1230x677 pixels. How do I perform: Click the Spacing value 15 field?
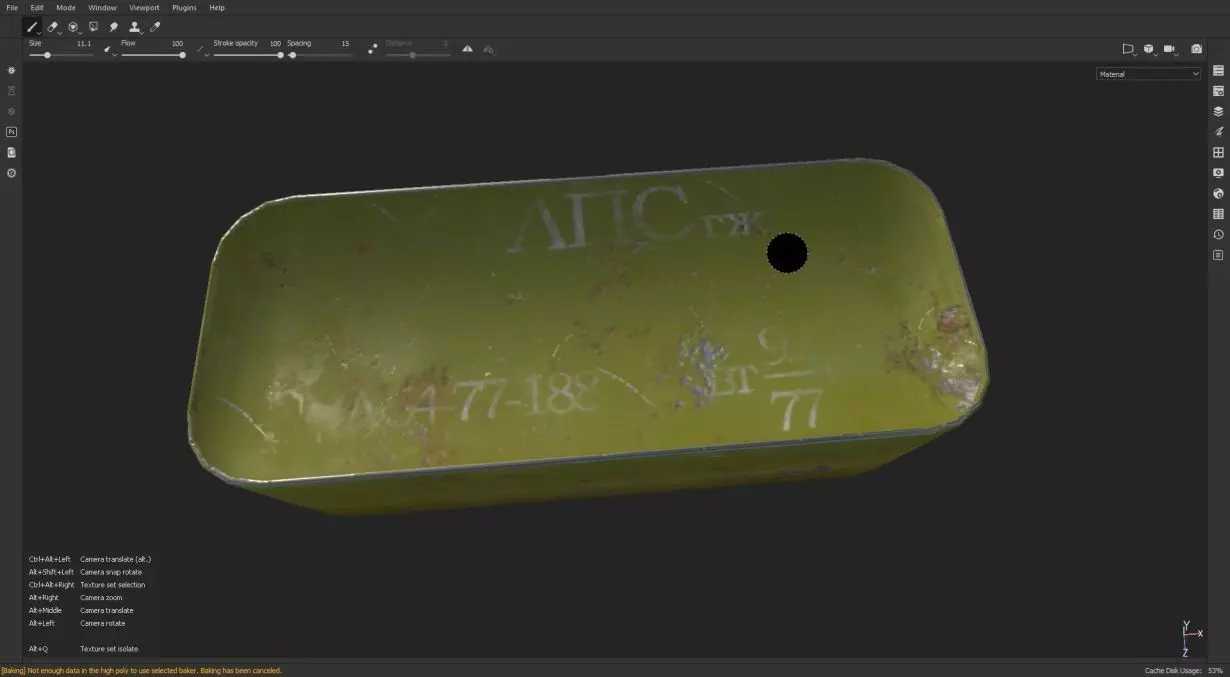[x=345, y=44]
